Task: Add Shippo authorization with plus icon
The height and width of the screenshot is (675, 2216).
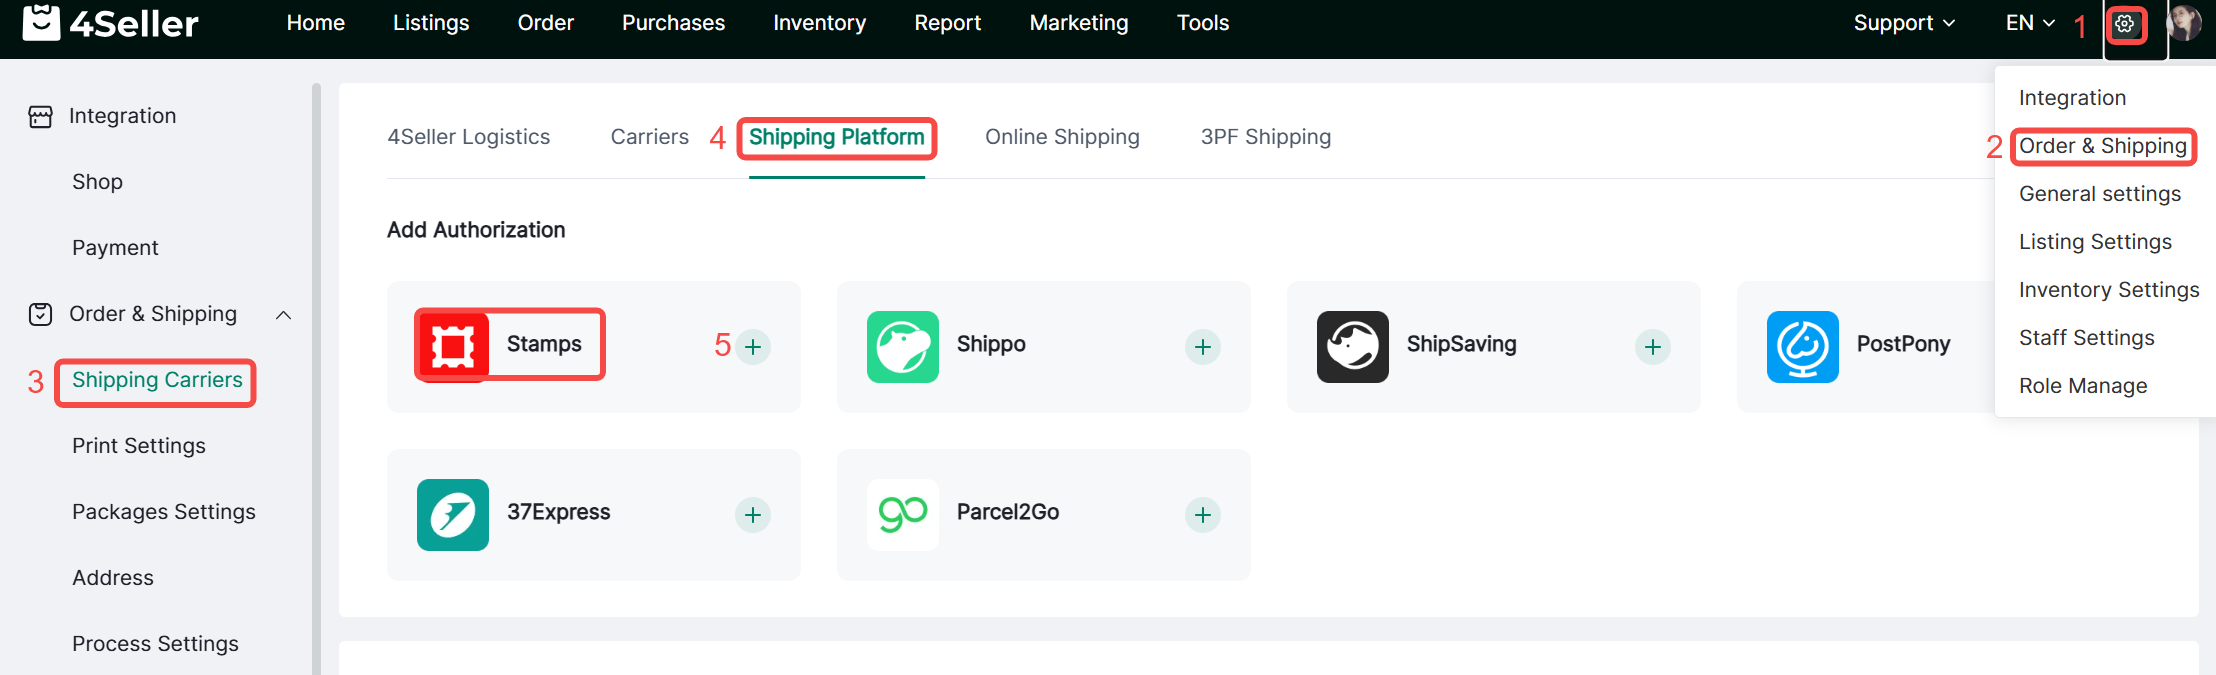Action: 1203,347
